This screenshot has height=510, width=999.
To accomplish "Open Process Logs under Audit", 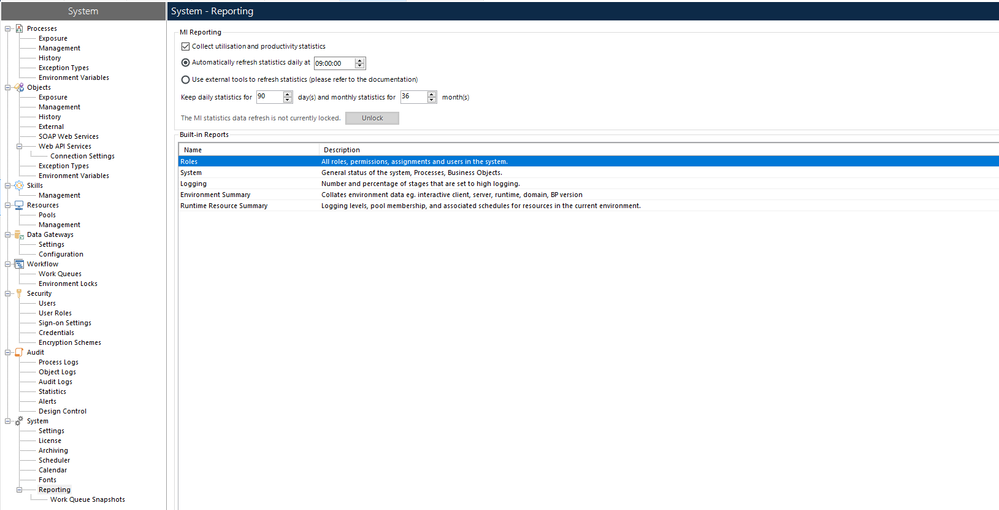I will point(59,362).
